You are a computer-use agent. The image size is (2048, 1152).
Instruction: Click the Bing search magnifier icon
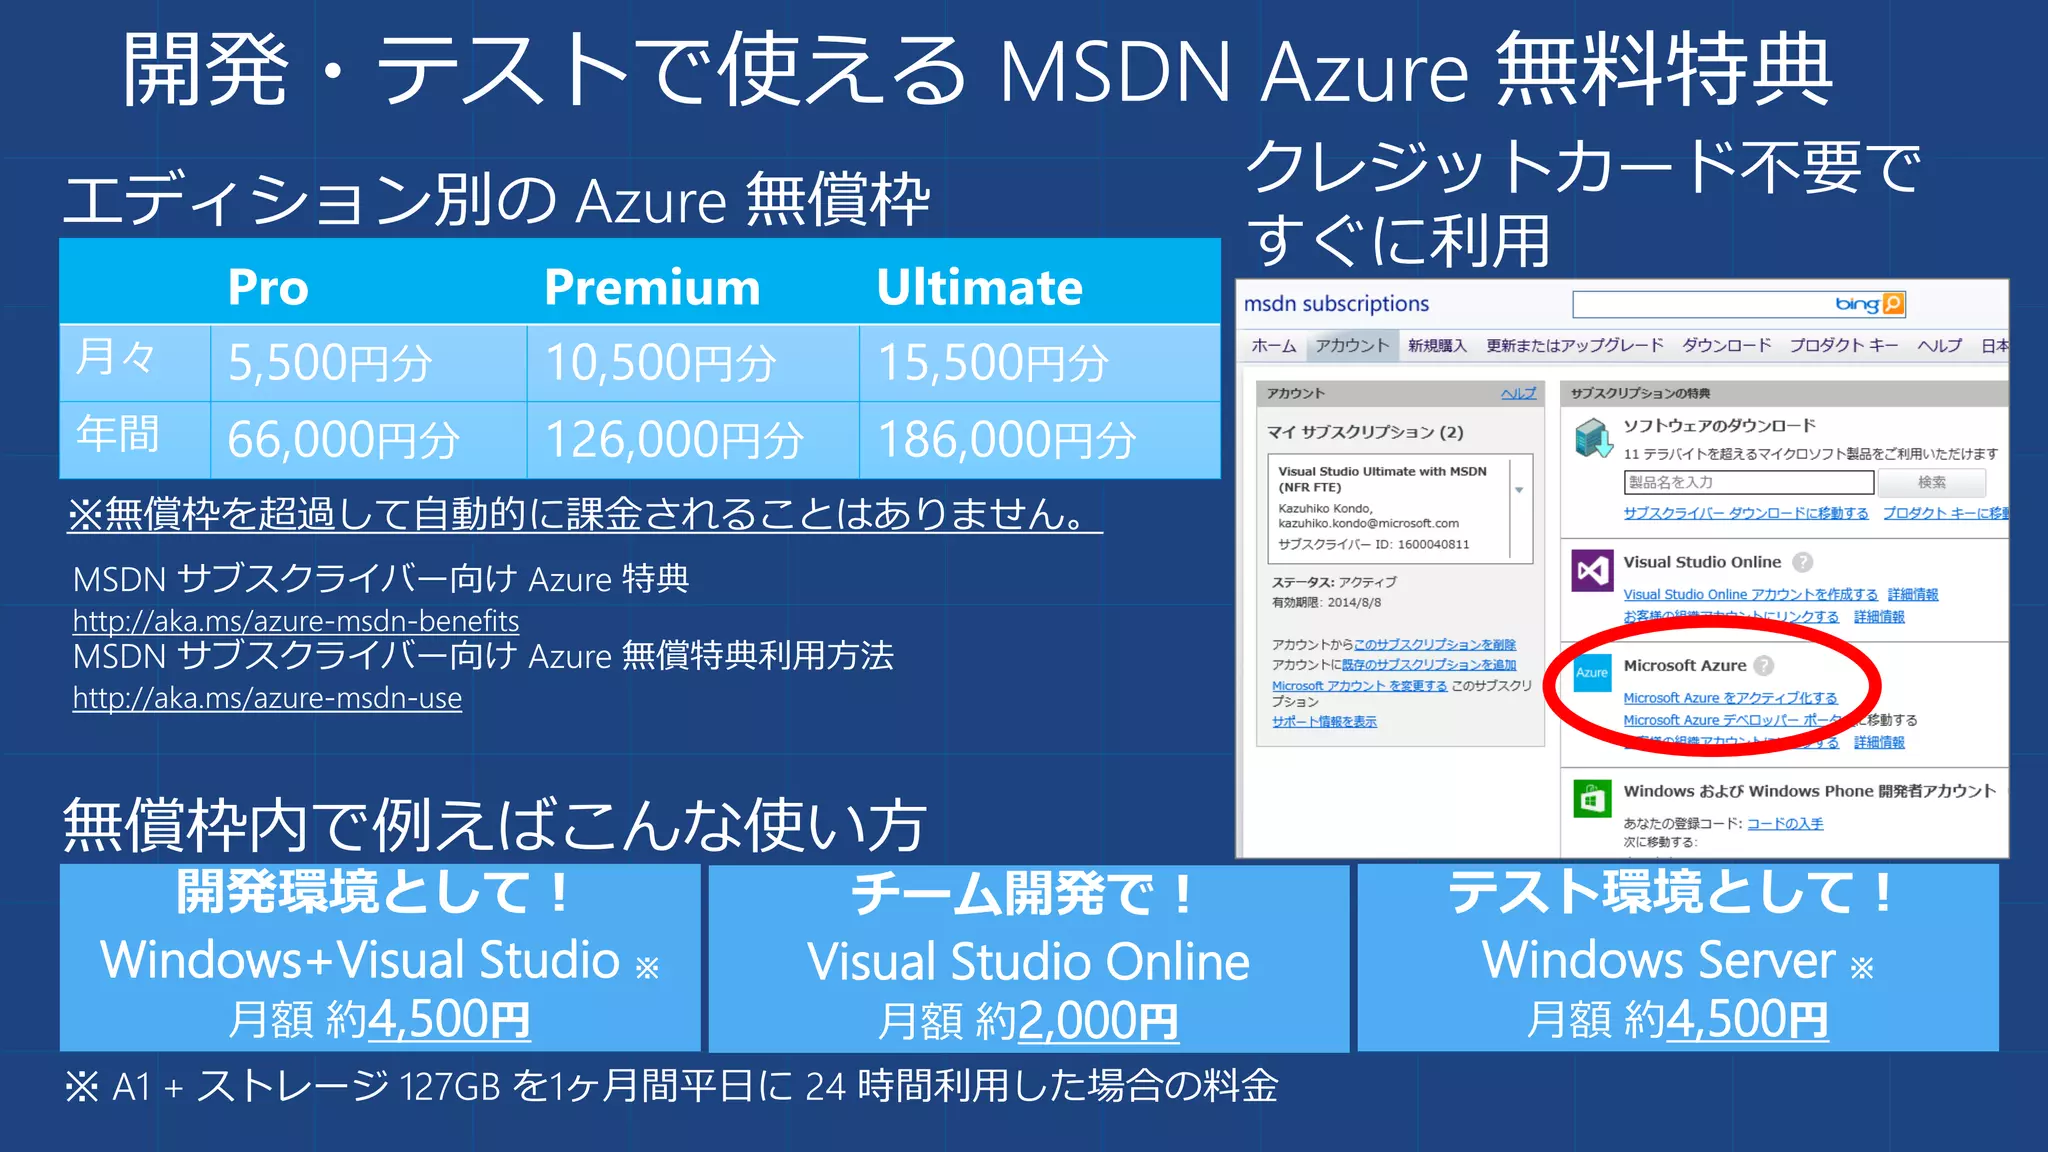[1893, 304]
